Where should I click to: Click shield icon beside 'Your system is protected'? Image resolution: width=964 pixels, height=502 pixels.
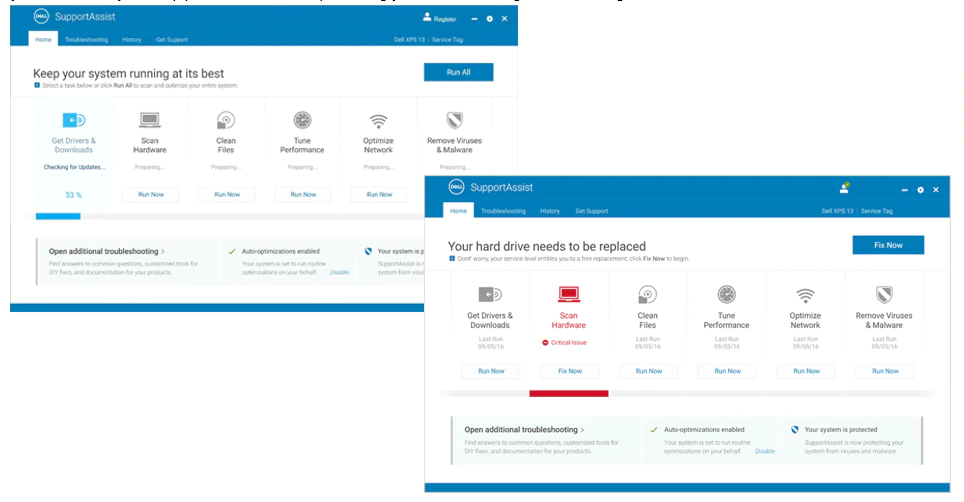tap(795, 430)
